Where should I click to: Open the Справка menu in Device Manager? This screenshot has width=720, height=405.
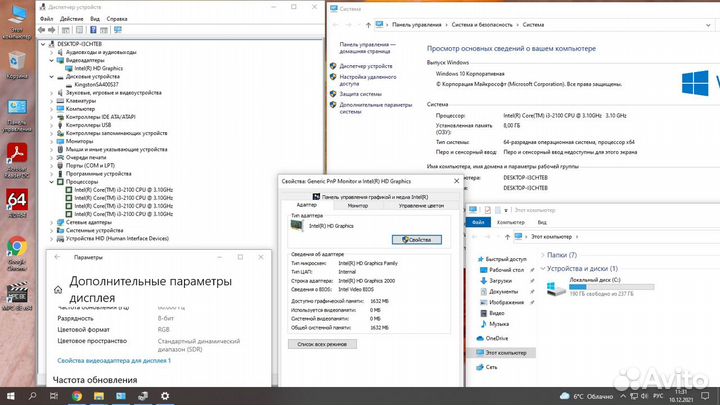click(x=117, y=19)
